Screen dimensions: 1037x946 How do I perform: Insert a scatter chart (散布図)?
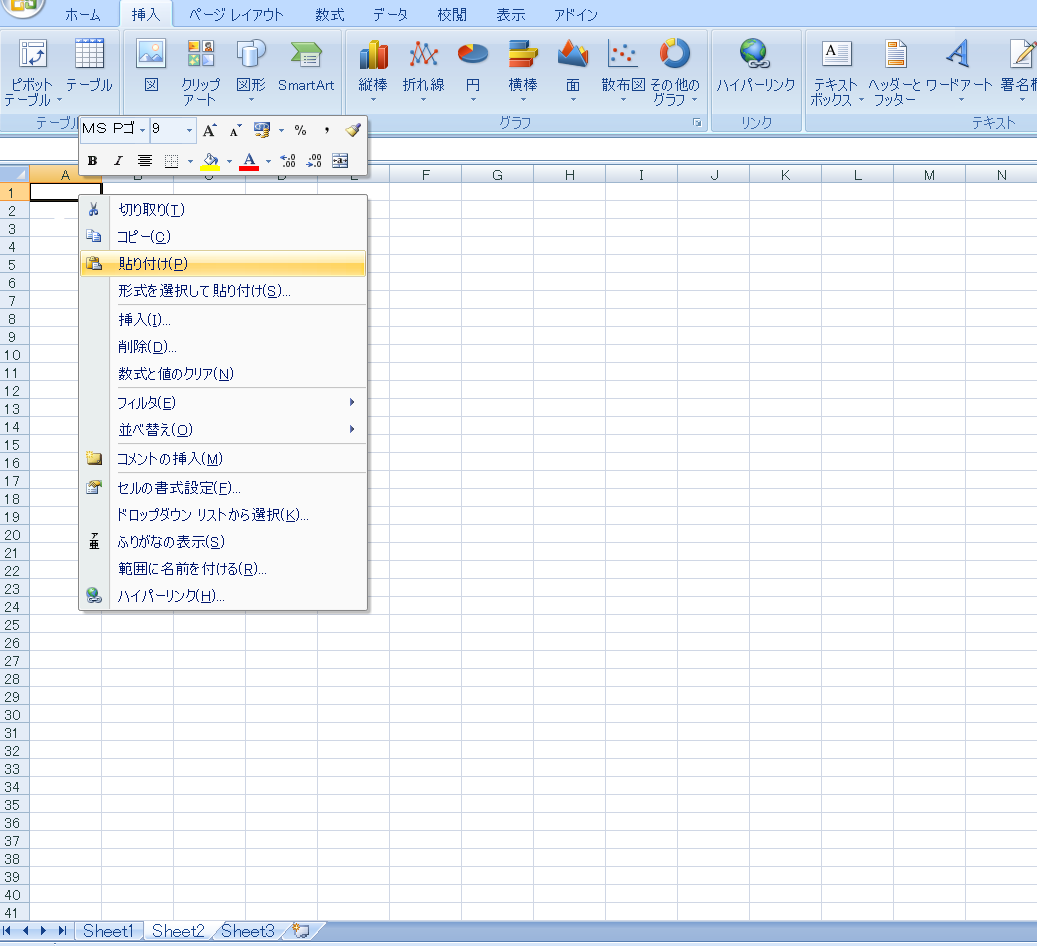(x=623, y=69)
